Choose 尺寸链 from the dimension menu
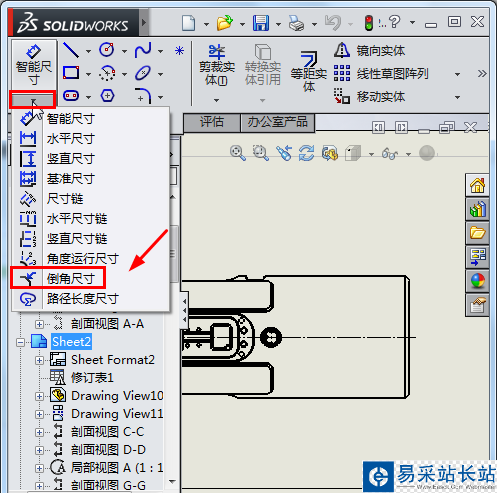 (90, 199)
